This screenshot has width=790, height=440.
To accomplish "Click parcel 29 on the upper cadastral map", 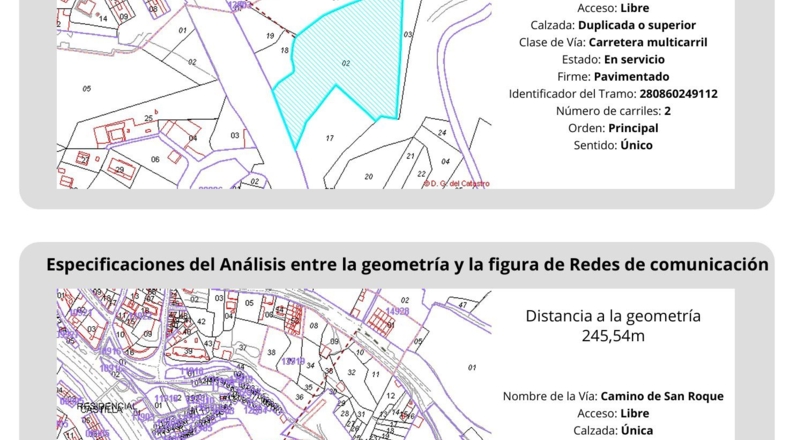I will [119, 170].
